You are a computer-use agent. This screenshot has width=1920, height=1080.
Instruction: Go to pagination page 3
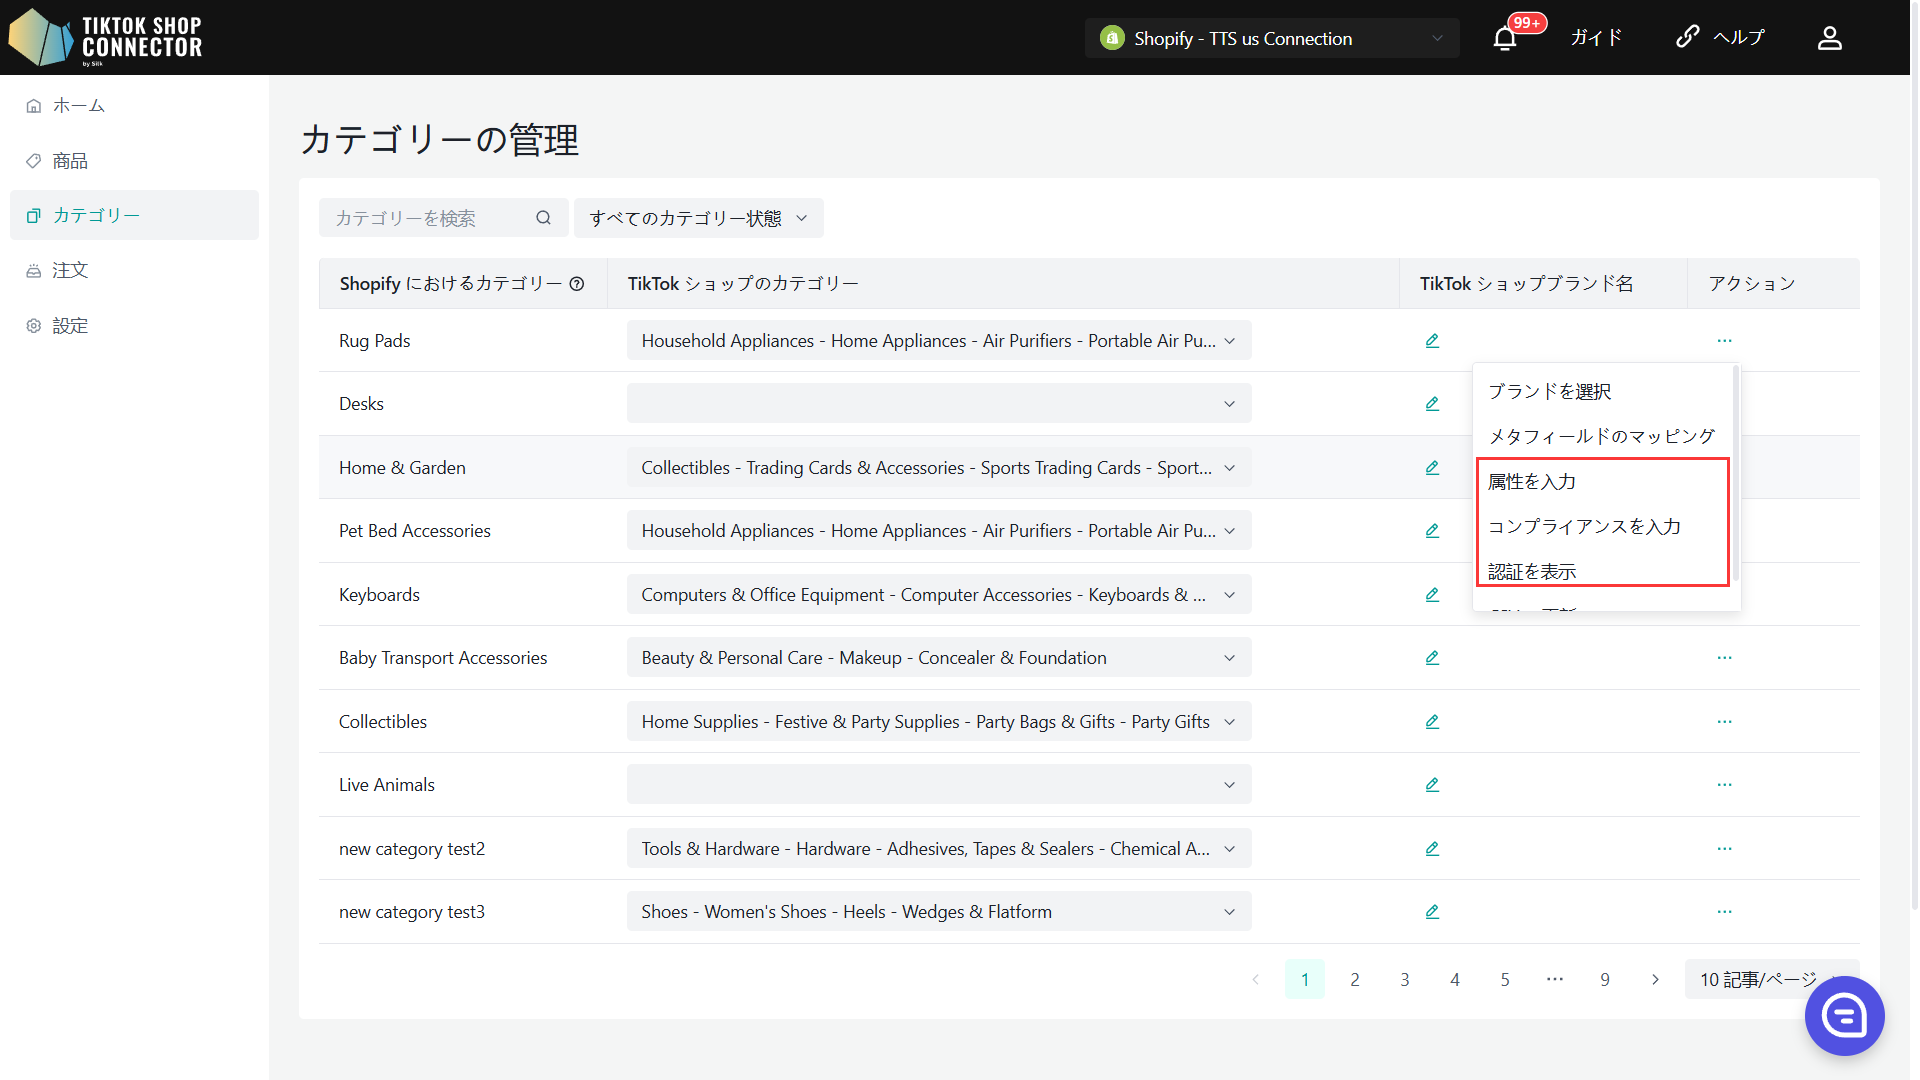point(1404,980)
